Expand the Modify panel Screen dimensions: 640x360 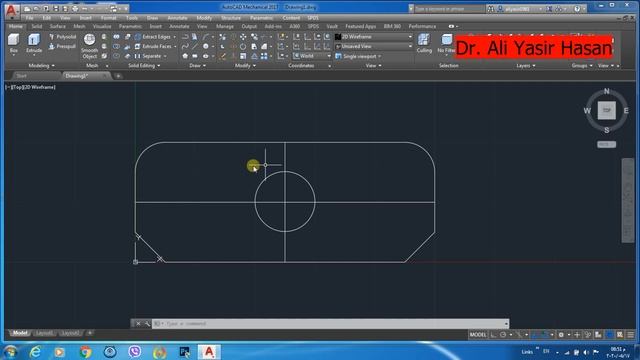245,66
